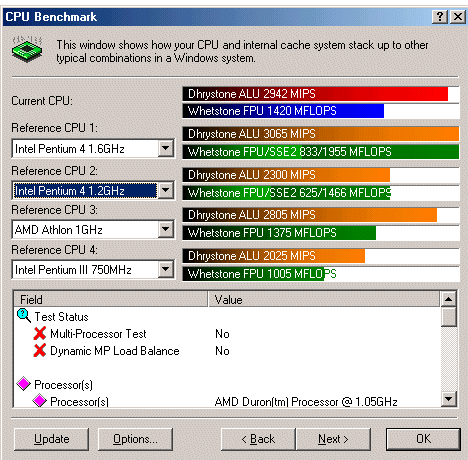Click the red X beside Multi-Processor Test

(40, 333)
